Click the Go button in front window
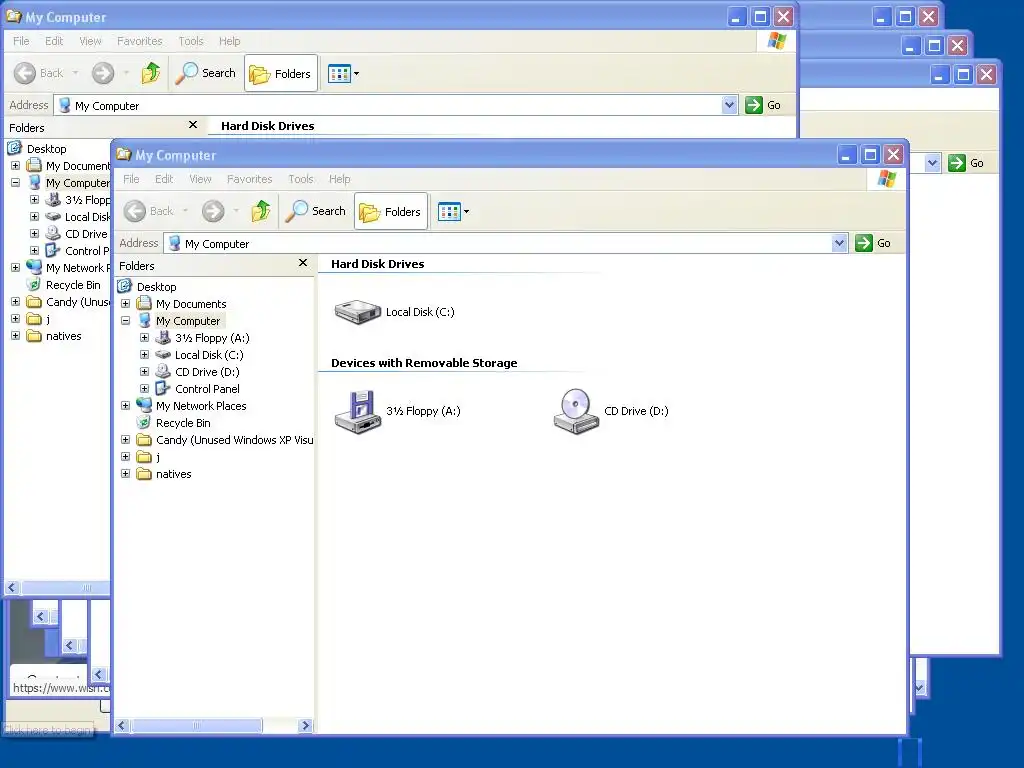 [874, 243]
